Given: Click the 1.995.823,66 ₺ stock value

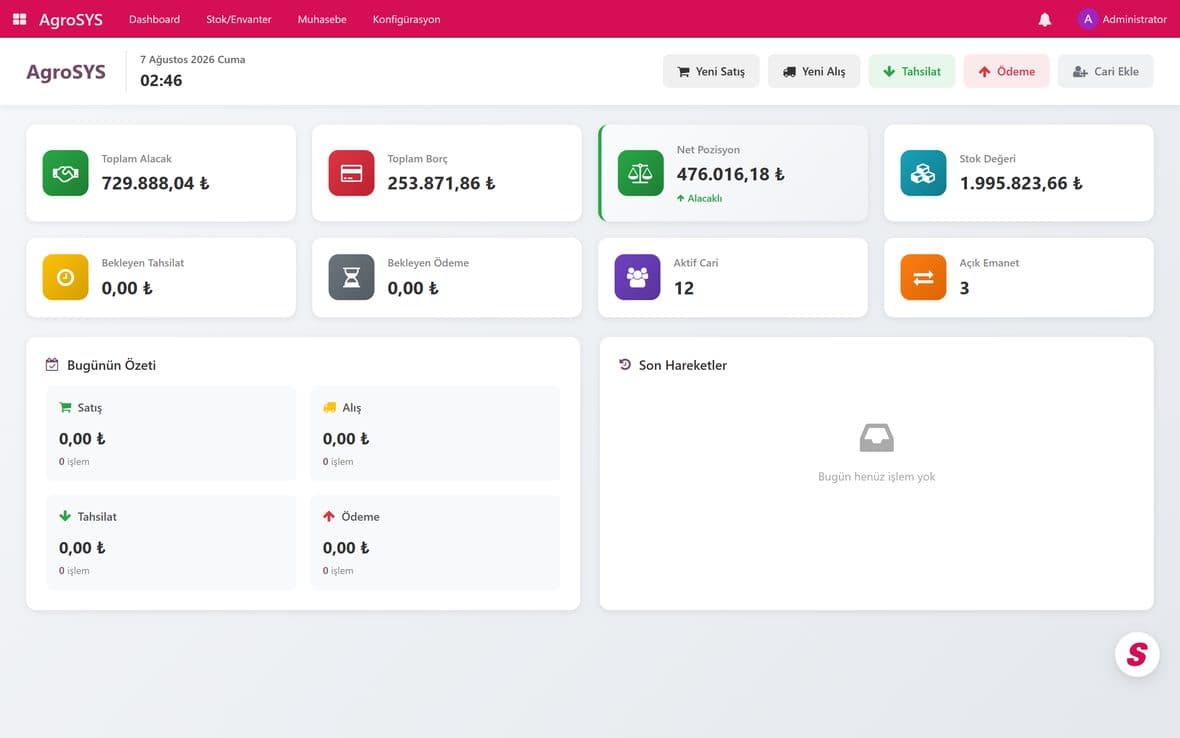Looking at the screenshot, I should 1021,183.
